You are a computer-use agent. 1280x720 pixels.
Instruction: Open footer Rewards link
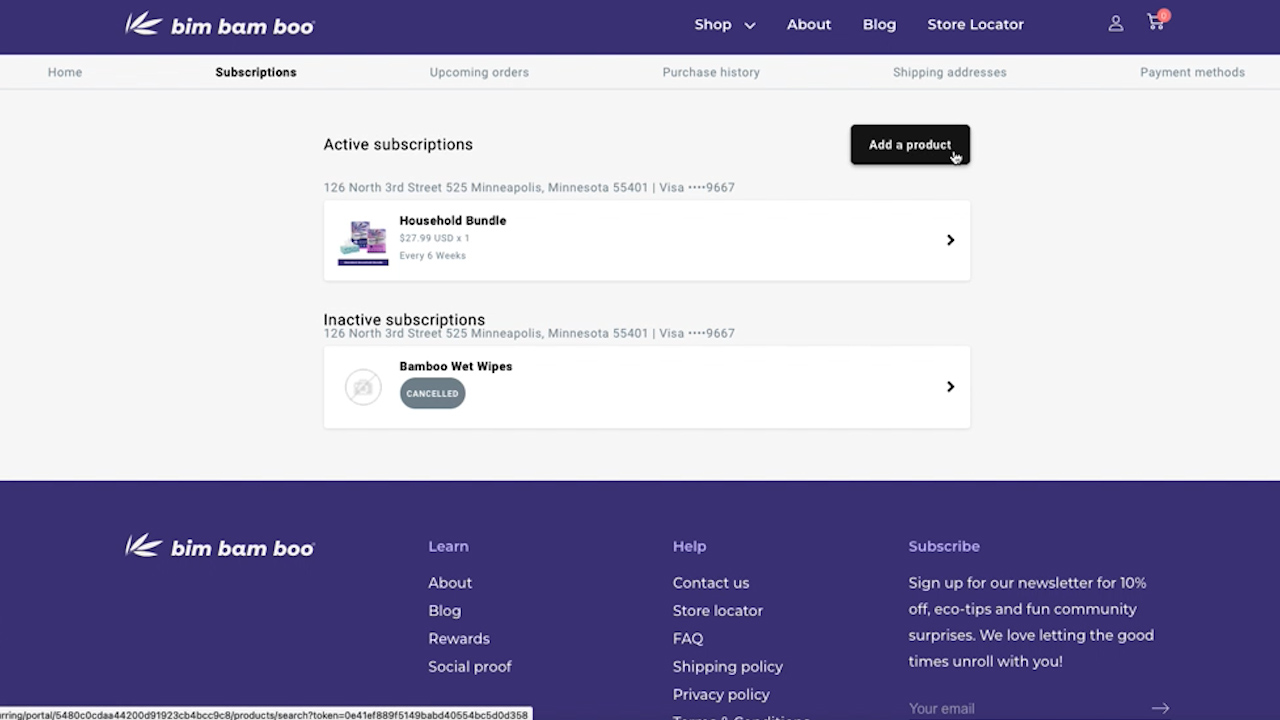[459, 639]
